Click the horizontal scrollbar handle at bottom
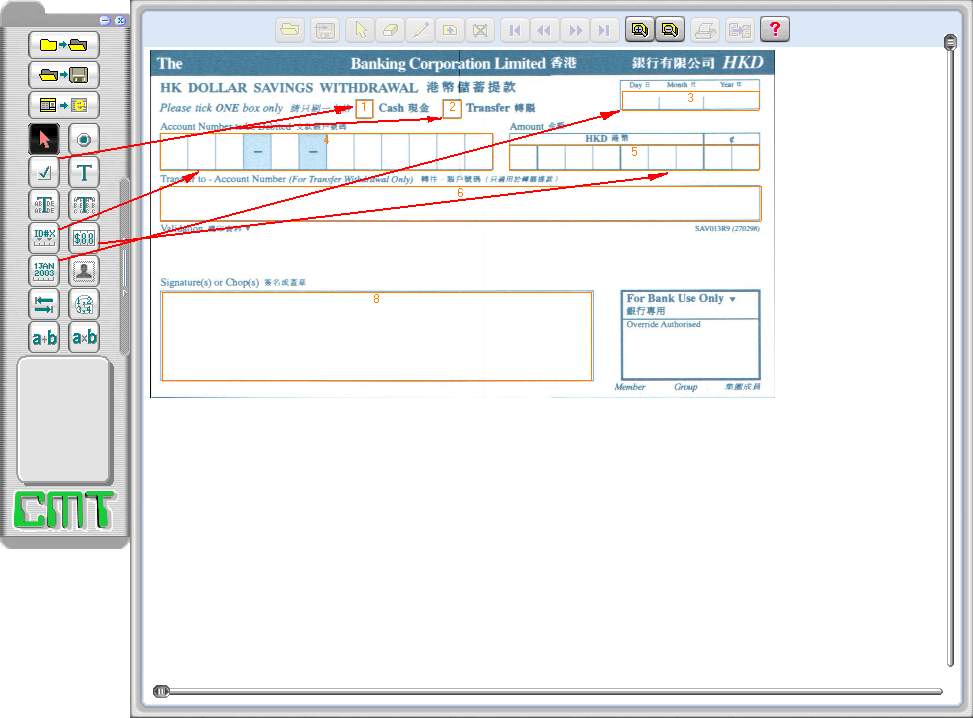The height and width of the screenshot is (718, 973). coord(161,691)
